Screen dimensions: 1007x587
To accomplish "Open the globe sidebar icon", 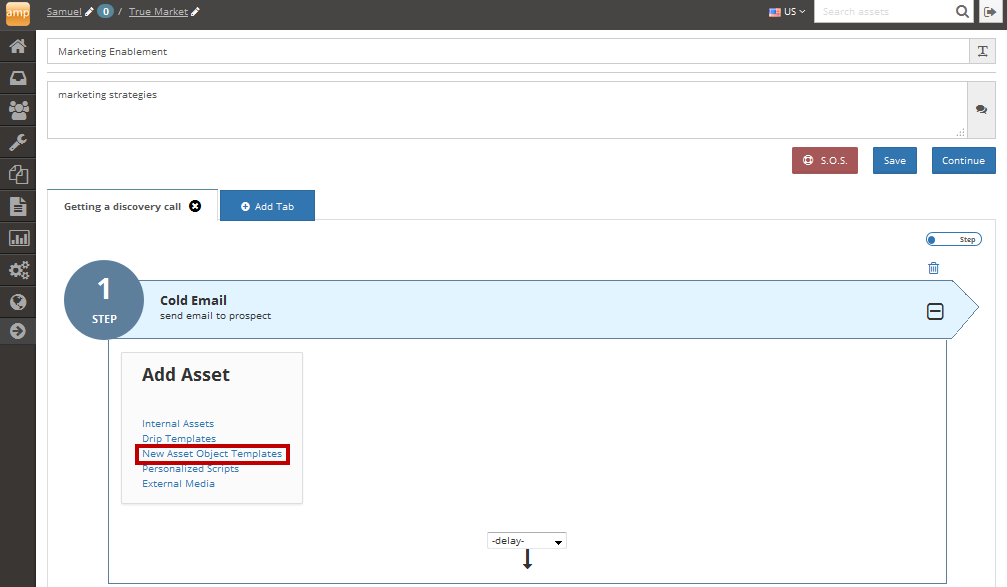I will point(18,302).
